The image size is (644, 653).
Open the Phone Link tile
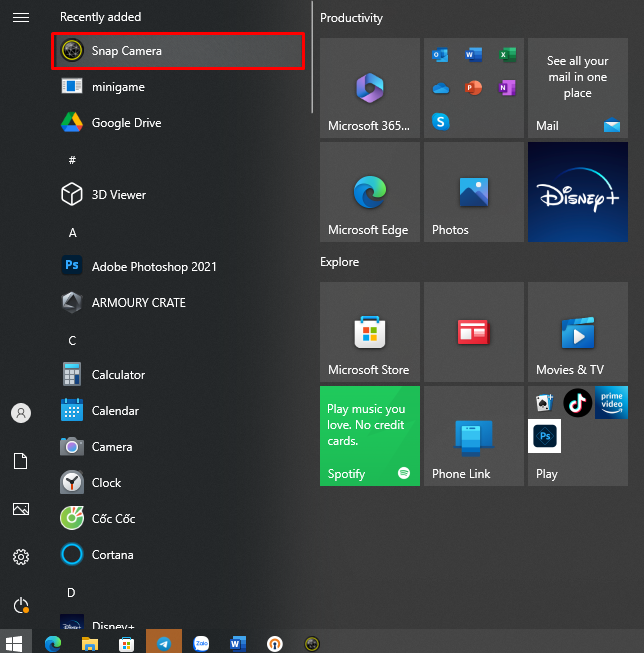(x=474, y=436)
